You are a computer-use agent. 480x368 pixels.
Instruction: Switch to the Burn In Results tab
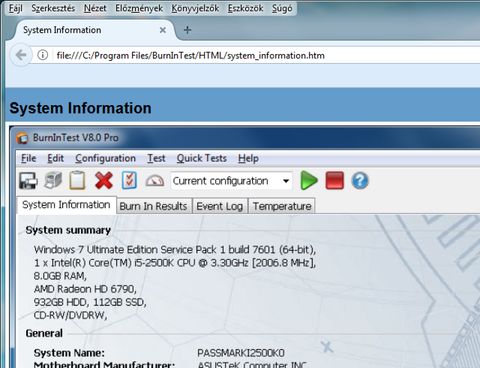click(153, 206)
